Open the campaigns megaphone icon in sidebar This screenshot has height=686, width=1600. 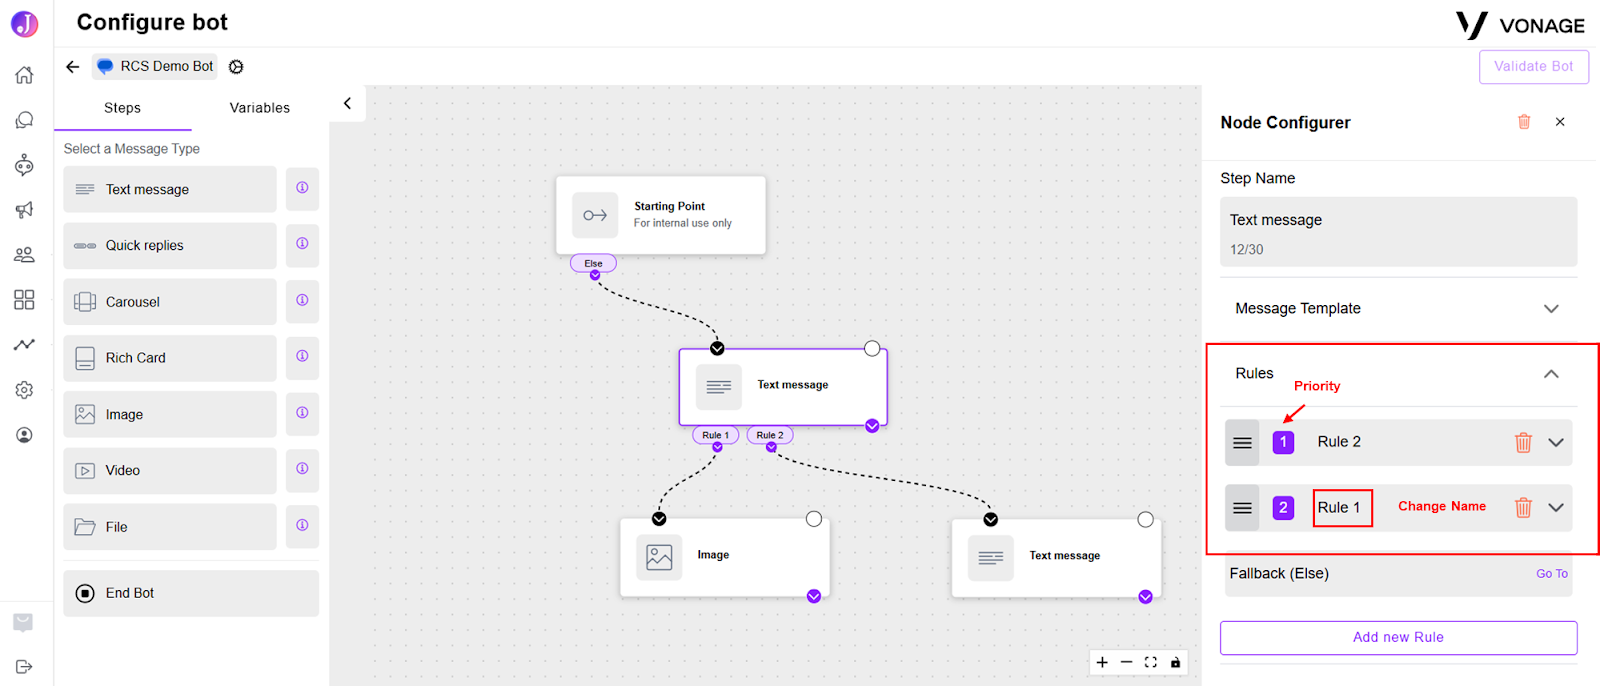(x=24, y=210)
